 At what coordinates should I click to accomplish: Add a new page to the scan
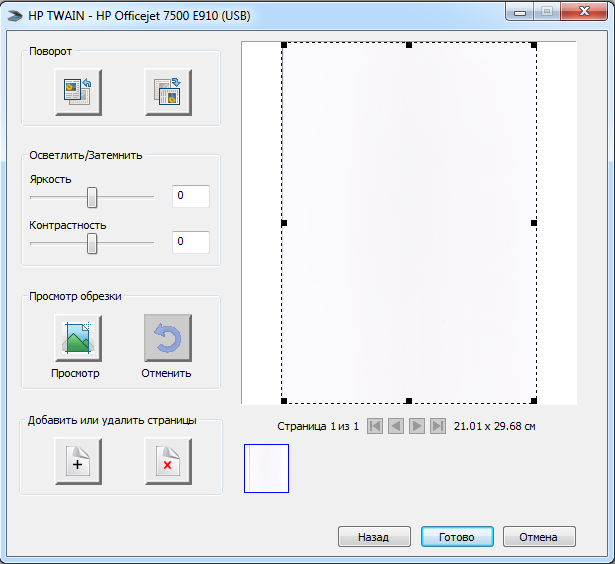[78, 462]
